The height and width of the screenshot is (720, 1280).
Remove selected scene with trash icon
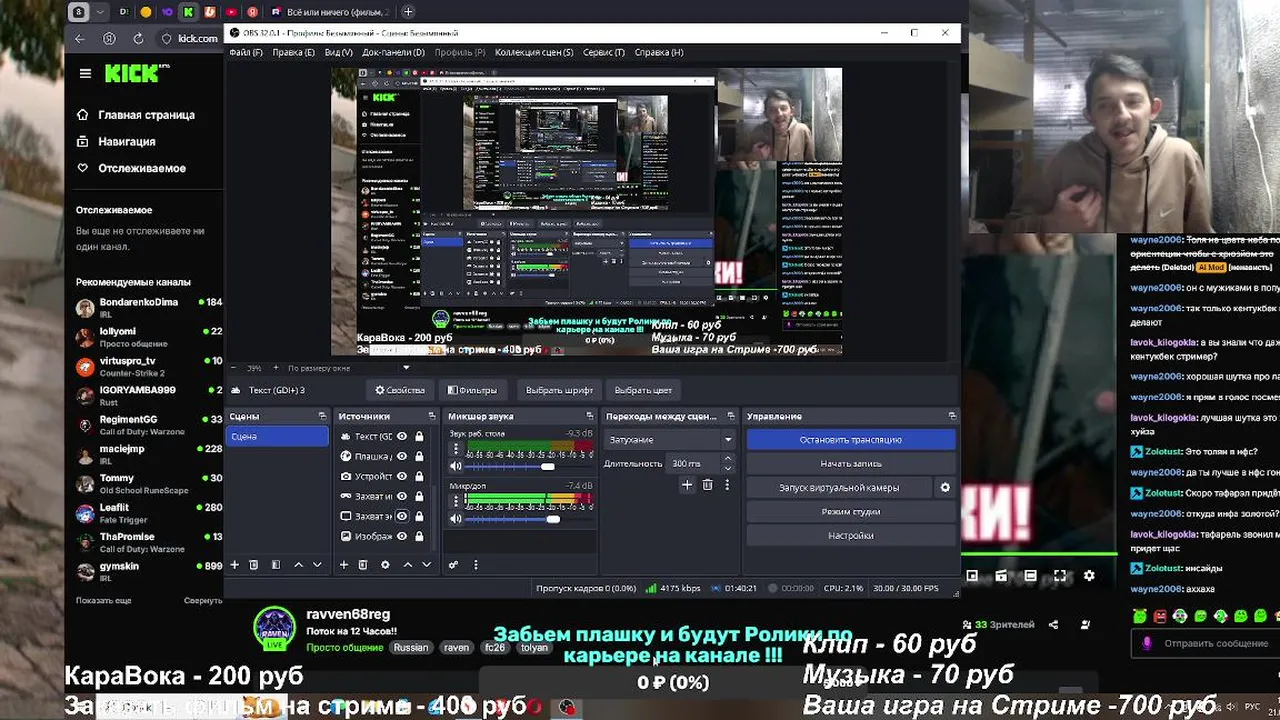(254, 565)
